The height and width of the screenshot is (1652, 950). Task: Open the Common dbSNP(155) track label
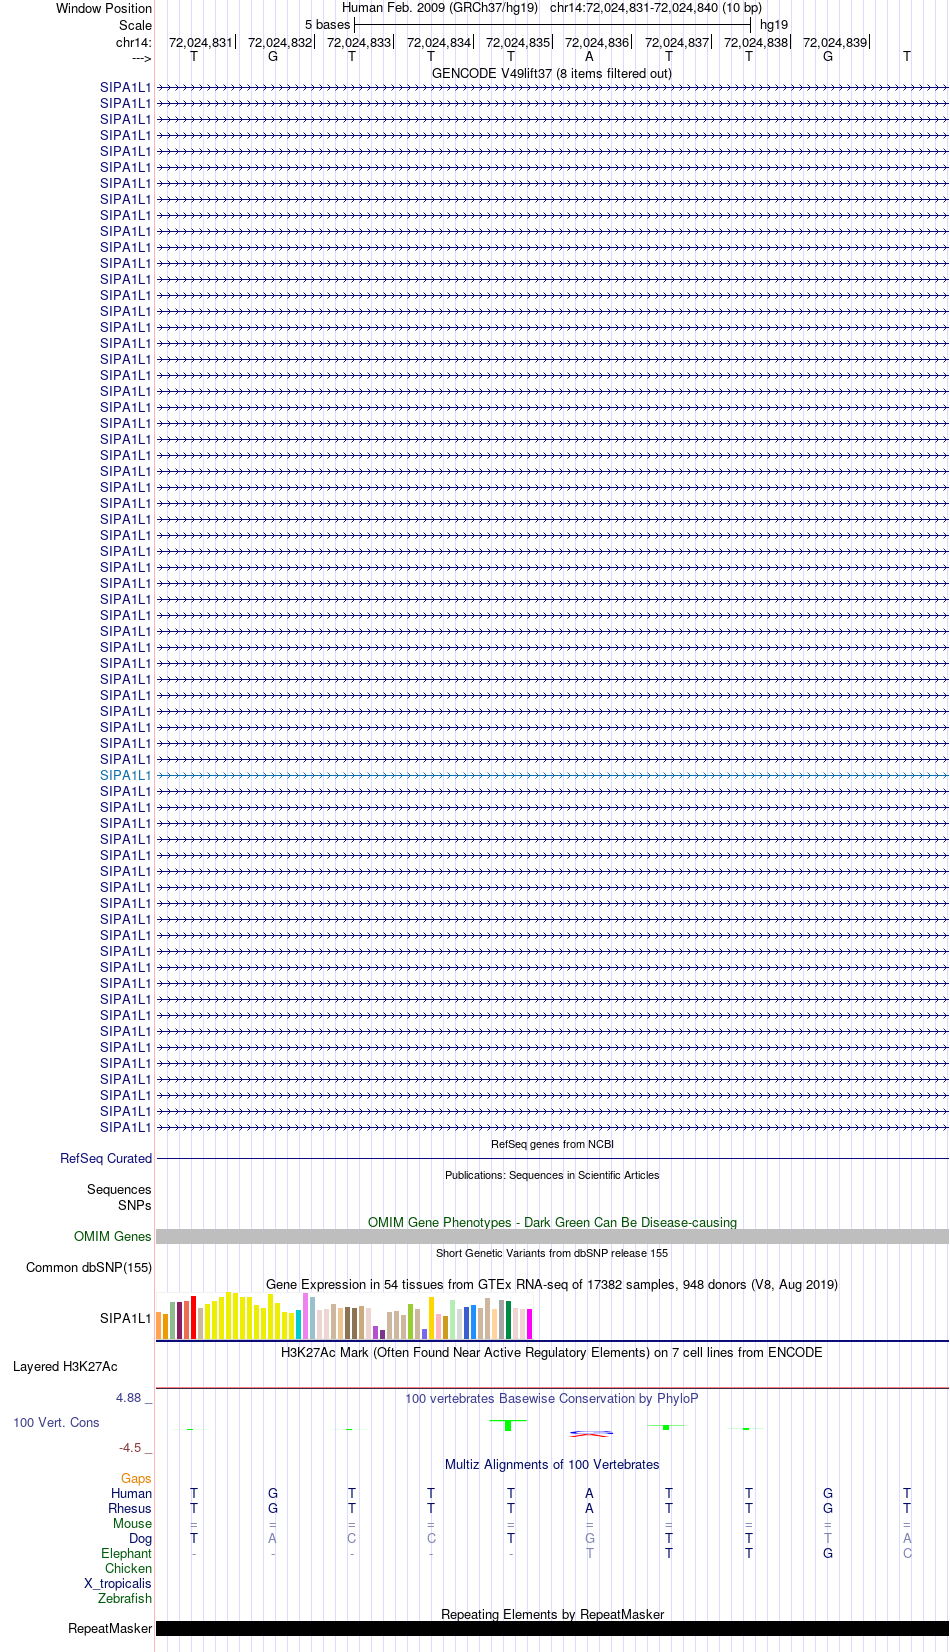tap(89, 1267)
